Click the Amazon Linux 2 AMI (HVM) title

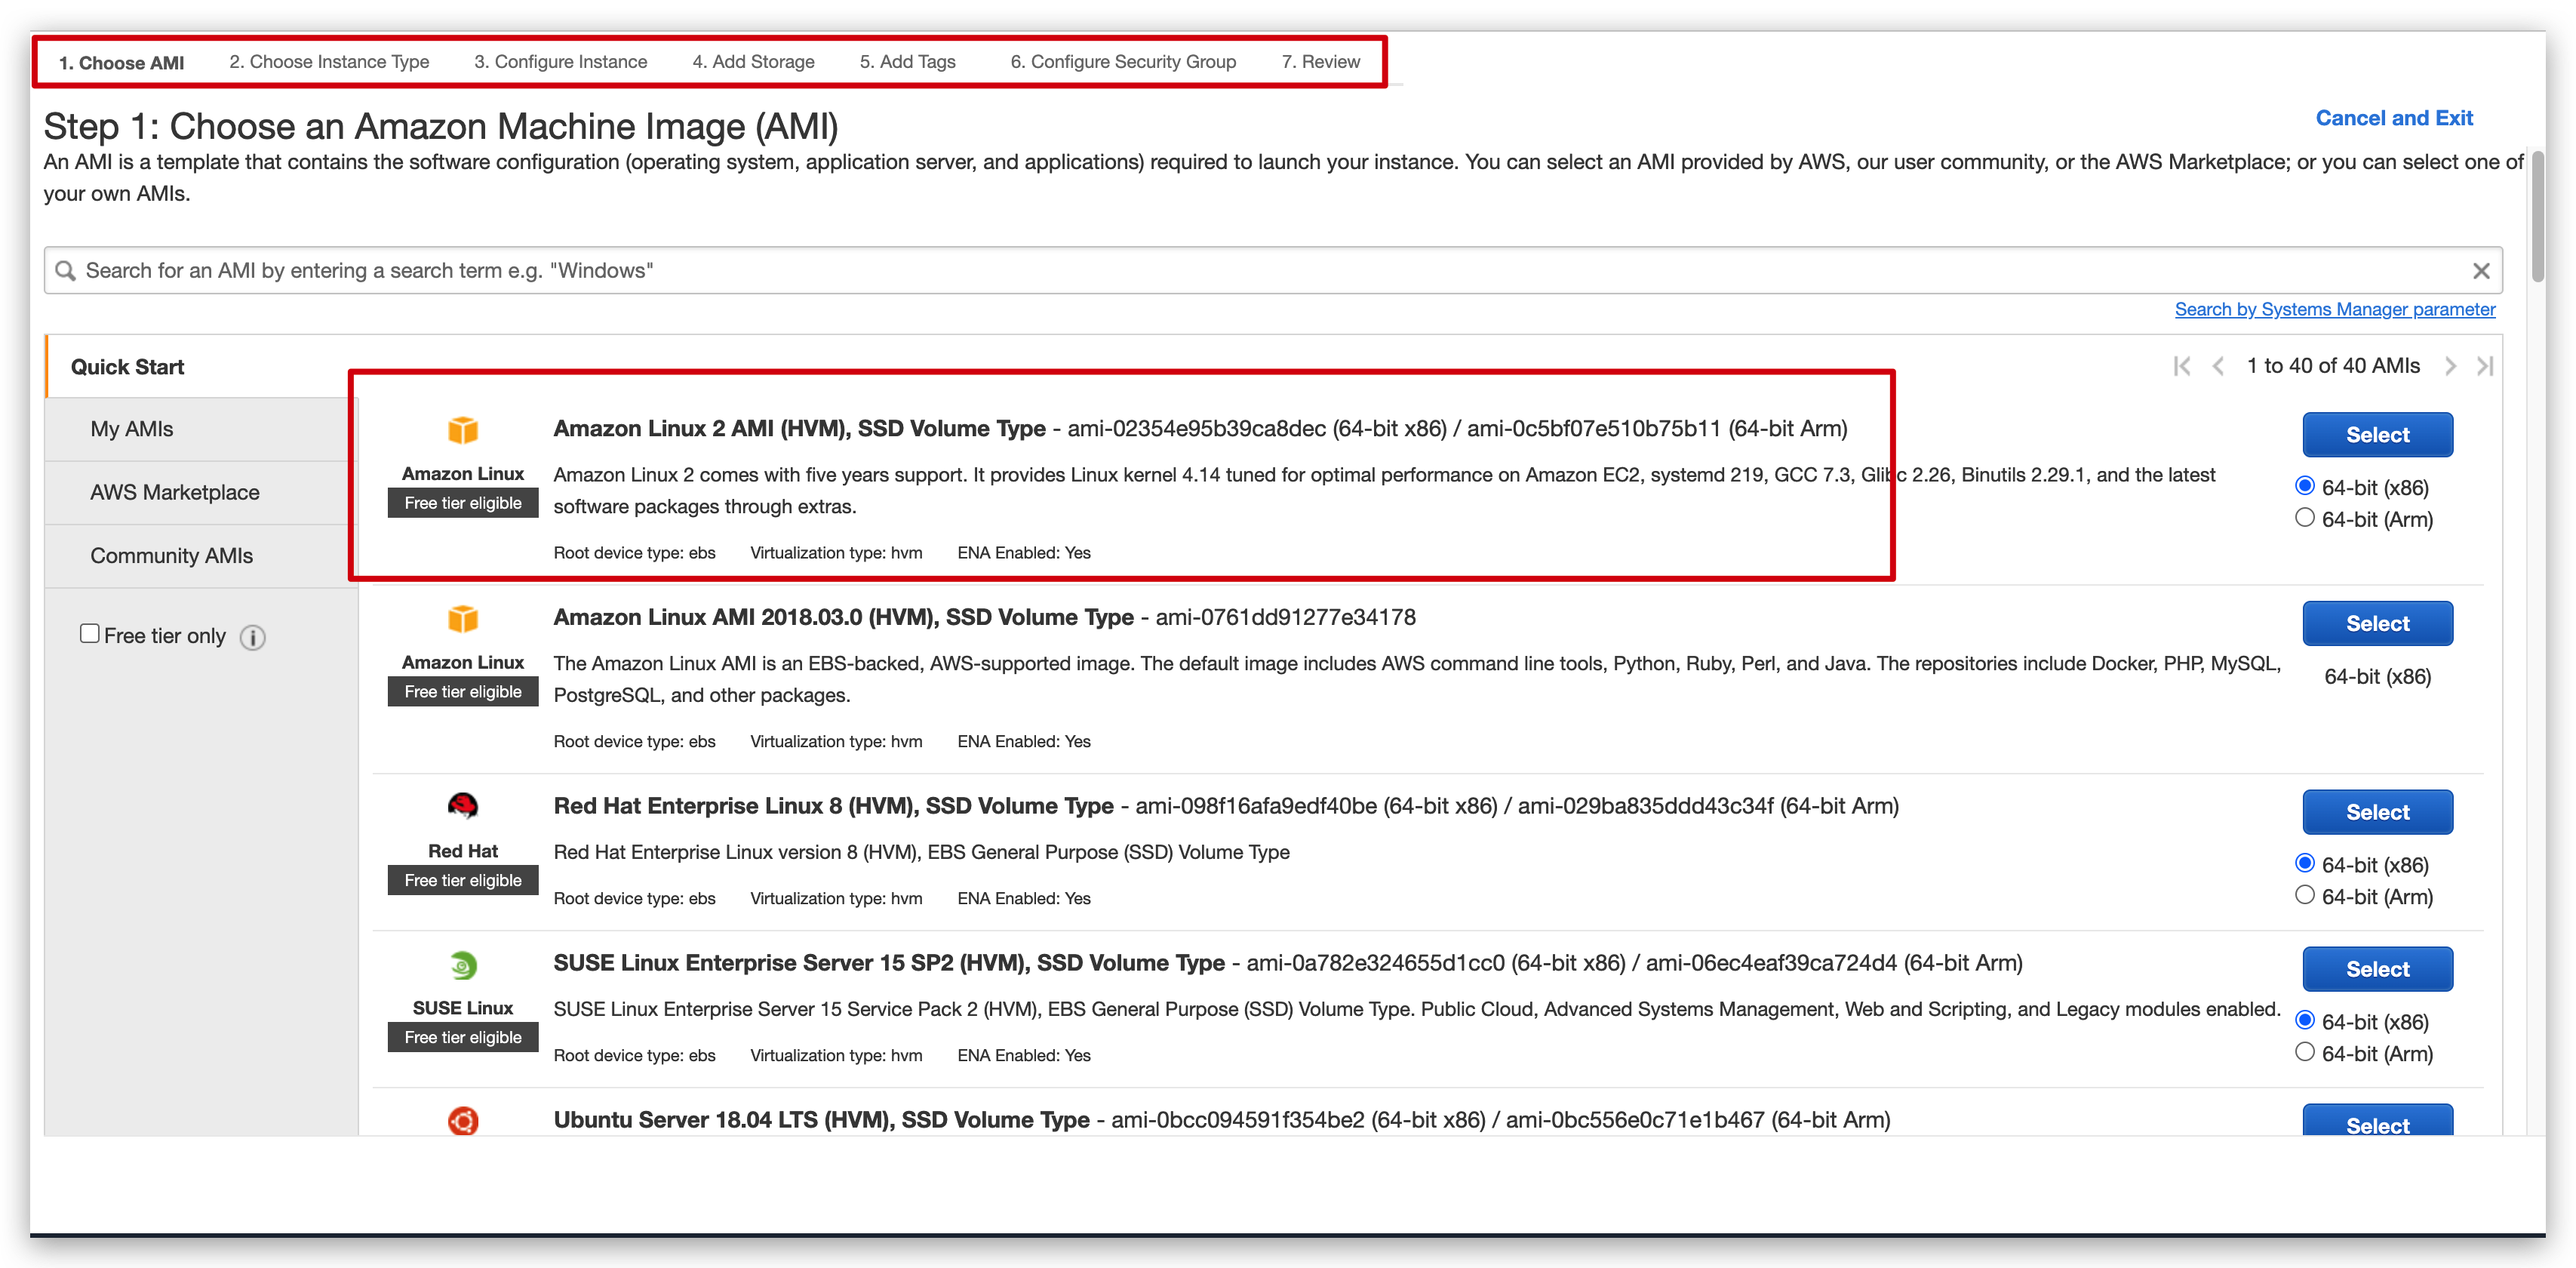tap(799, 429)
